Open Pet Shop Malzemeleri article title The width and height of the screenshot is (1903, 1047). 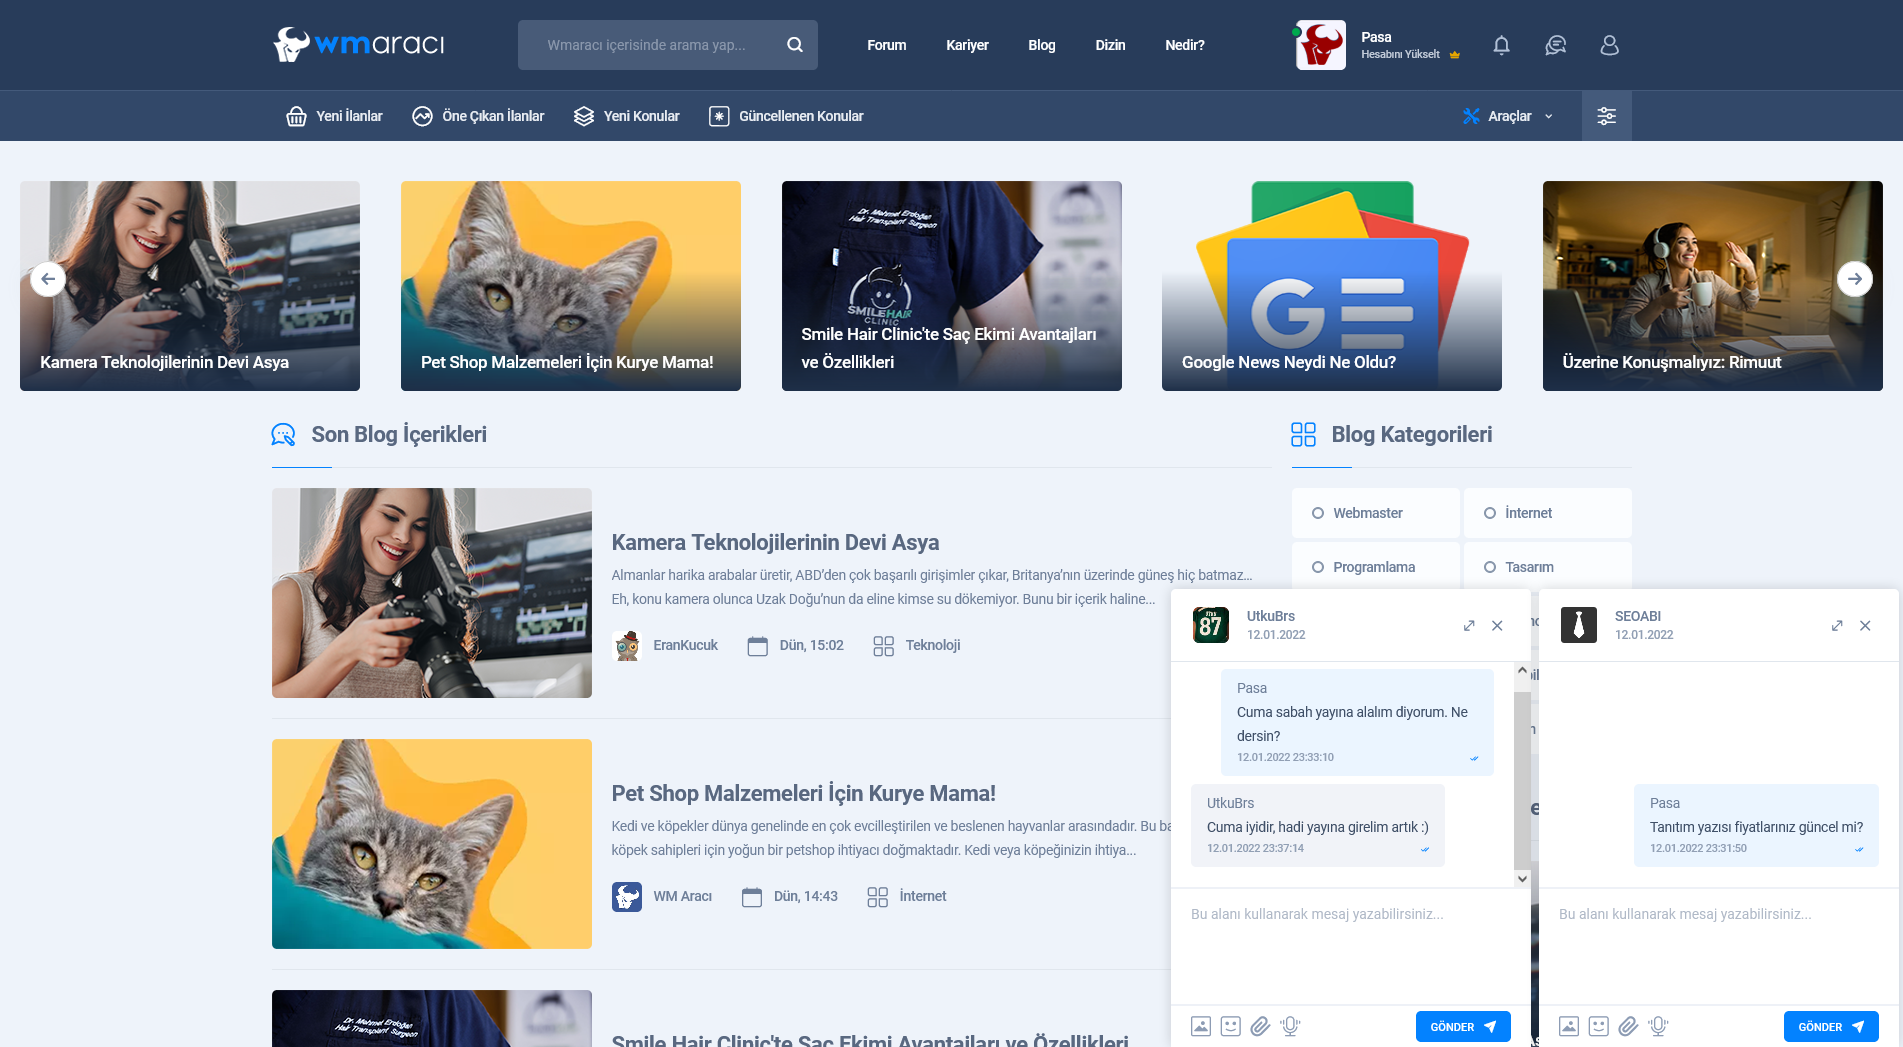(x=803, y=793)
